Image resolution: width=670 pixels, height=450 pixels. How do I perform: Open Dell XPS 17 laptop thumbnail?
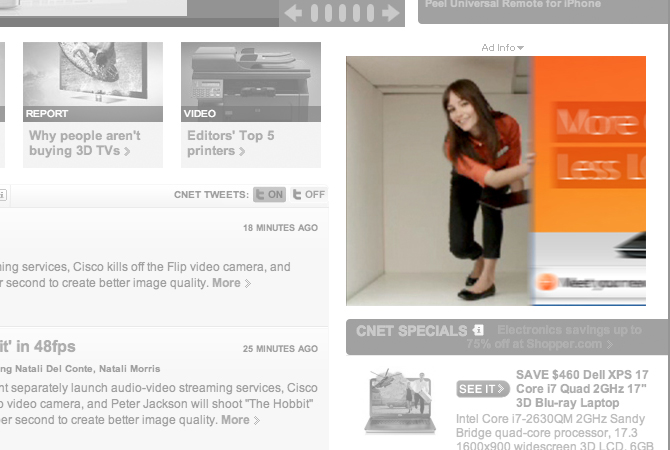[x=400, y=402]
